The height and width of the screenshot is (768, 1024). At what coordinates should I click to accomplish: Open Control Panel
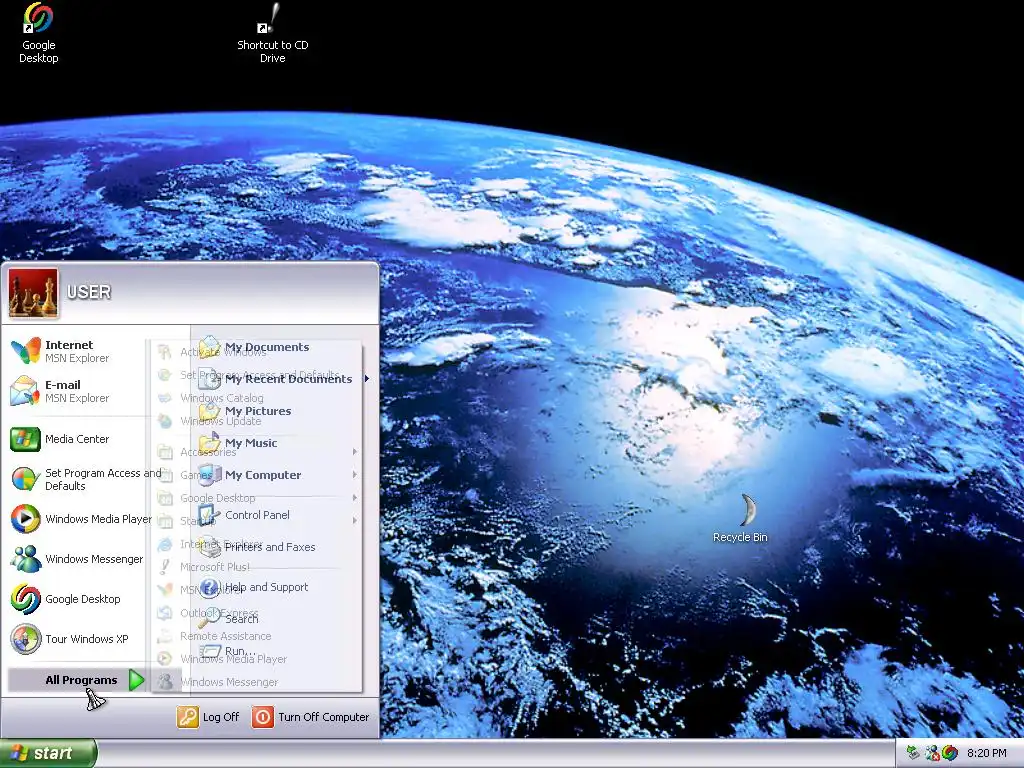[x=245, y=515]
